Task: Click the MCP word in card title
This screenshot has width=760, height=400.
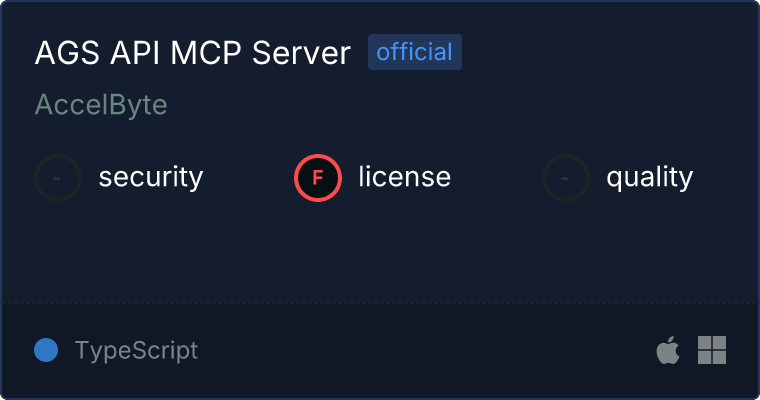Action: (x=206, y=52)
